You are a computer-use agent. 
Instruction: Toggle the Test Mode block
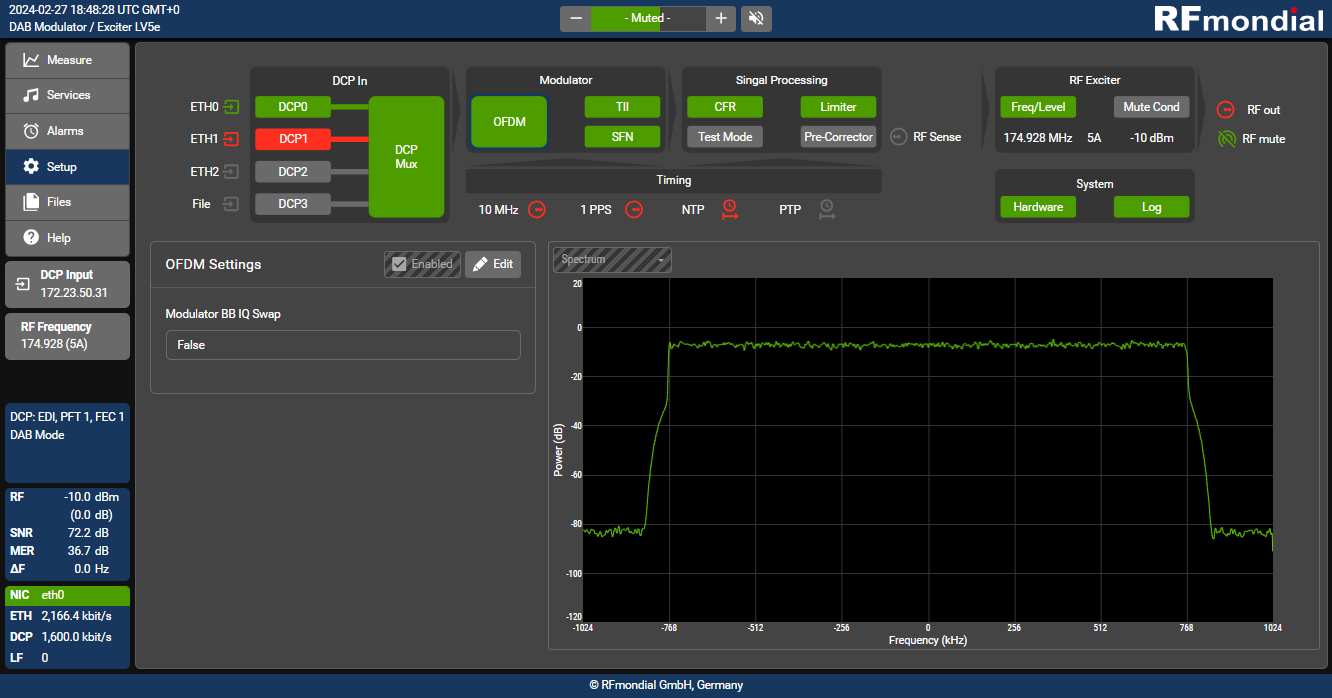point(724,137)
